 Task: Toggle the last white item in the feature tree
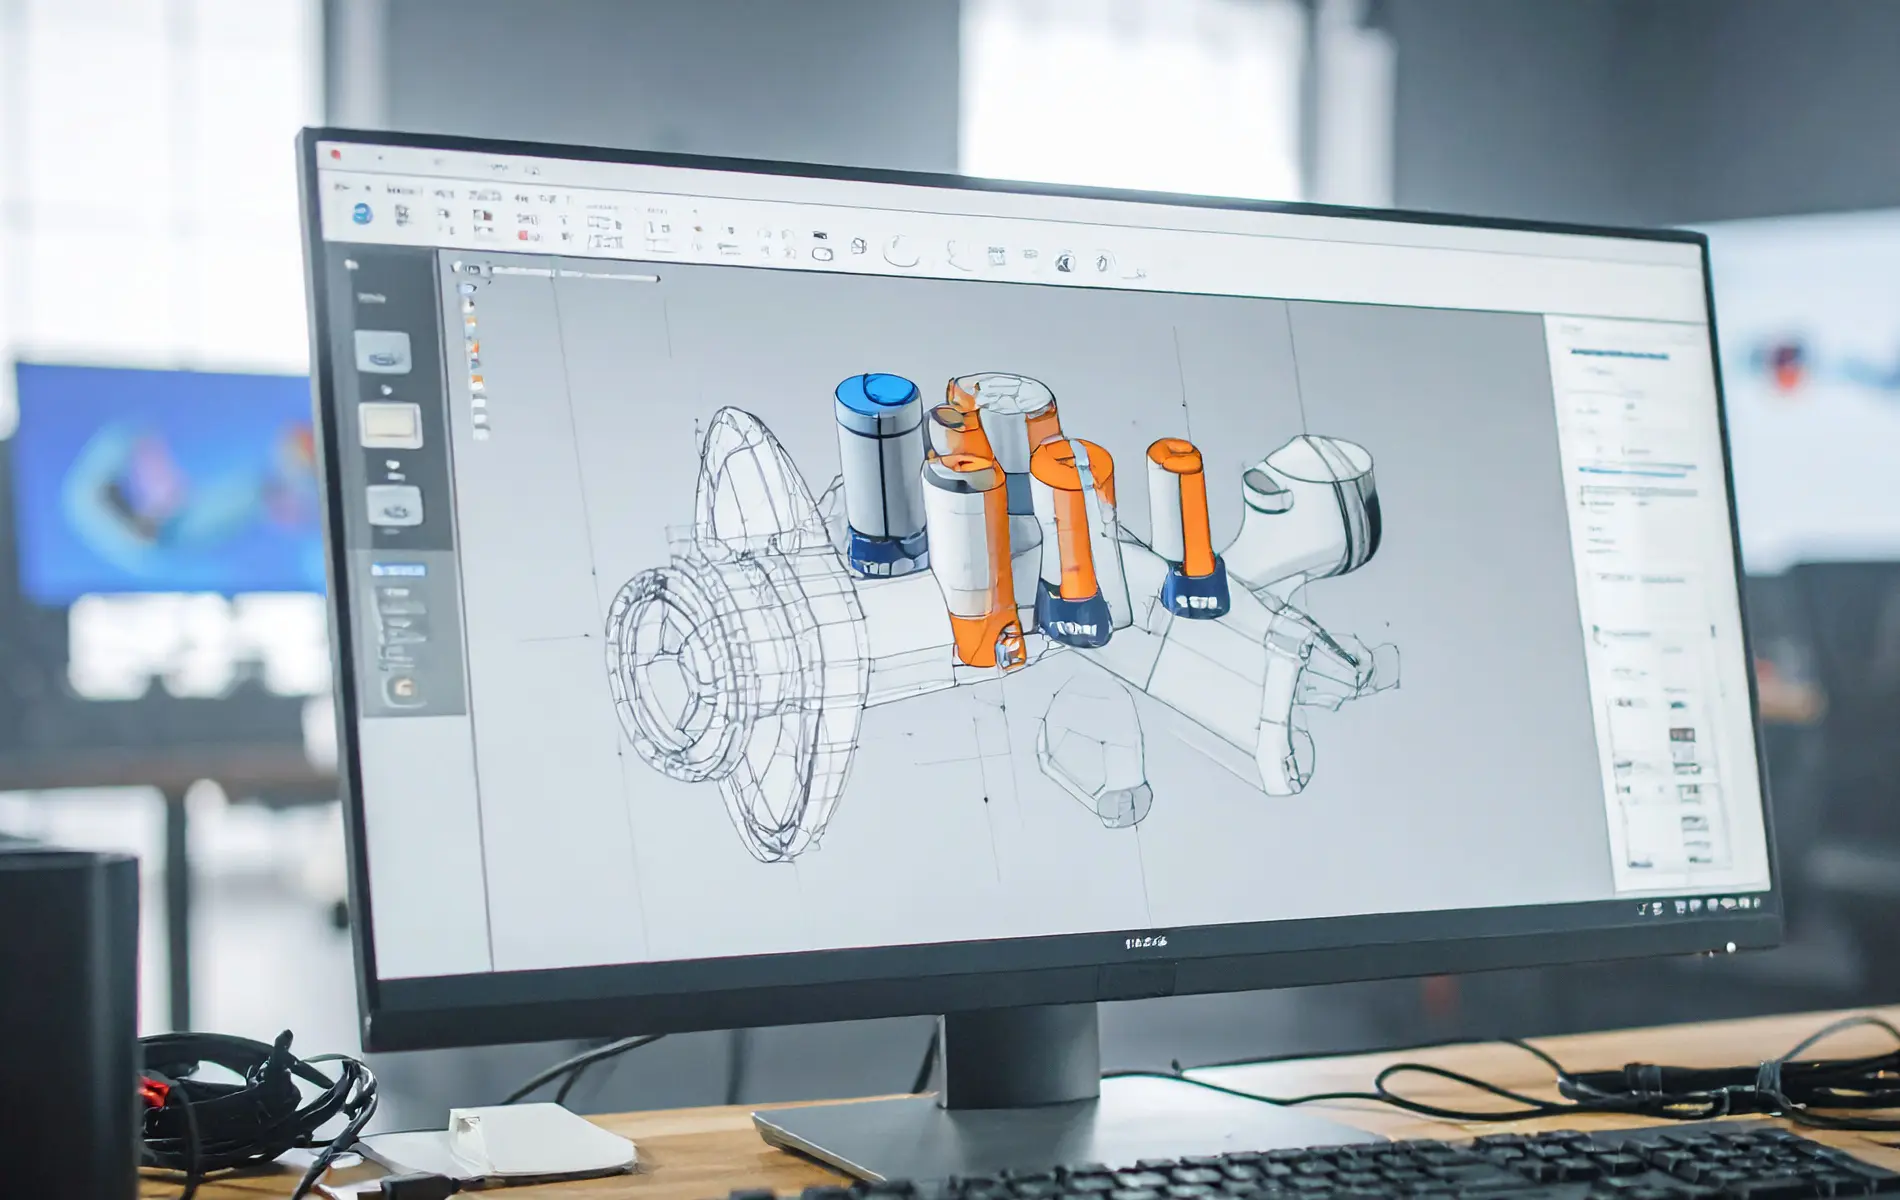pos(481,432)
